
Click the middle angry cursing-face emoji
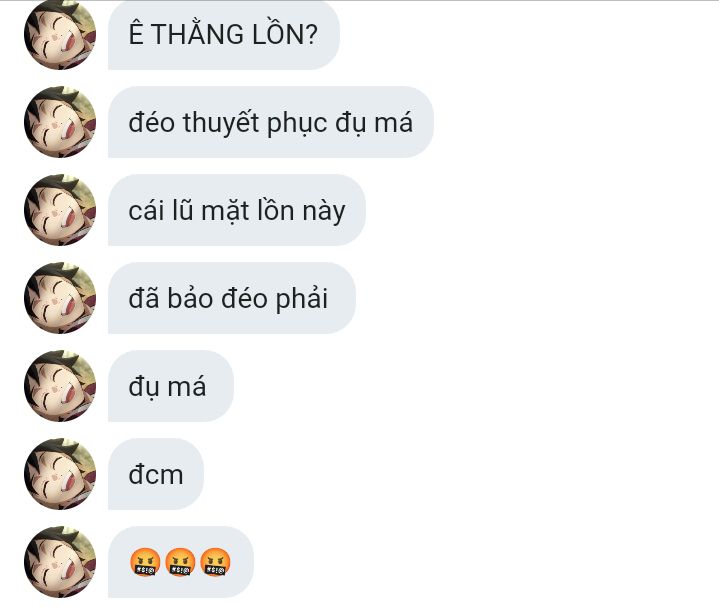pos(180,562)
